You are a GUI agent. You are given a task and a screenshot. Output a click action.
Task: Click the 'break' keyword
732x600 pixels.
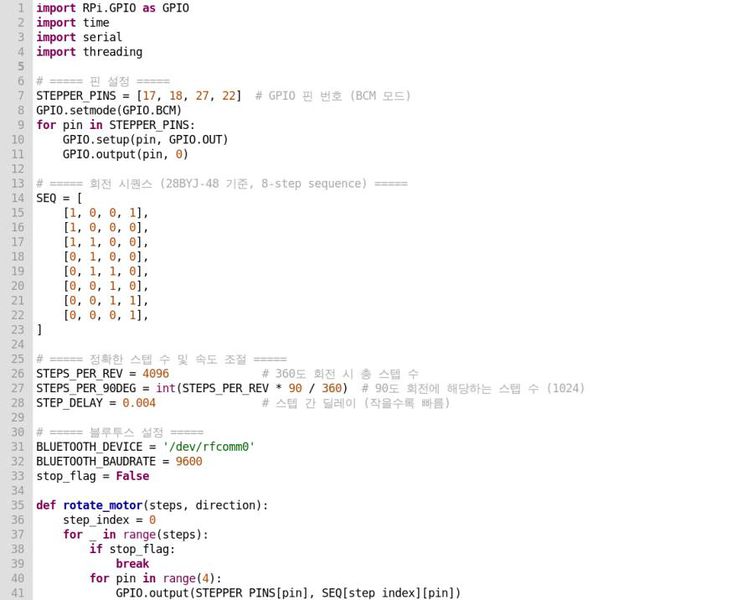(x=132, y=564)
